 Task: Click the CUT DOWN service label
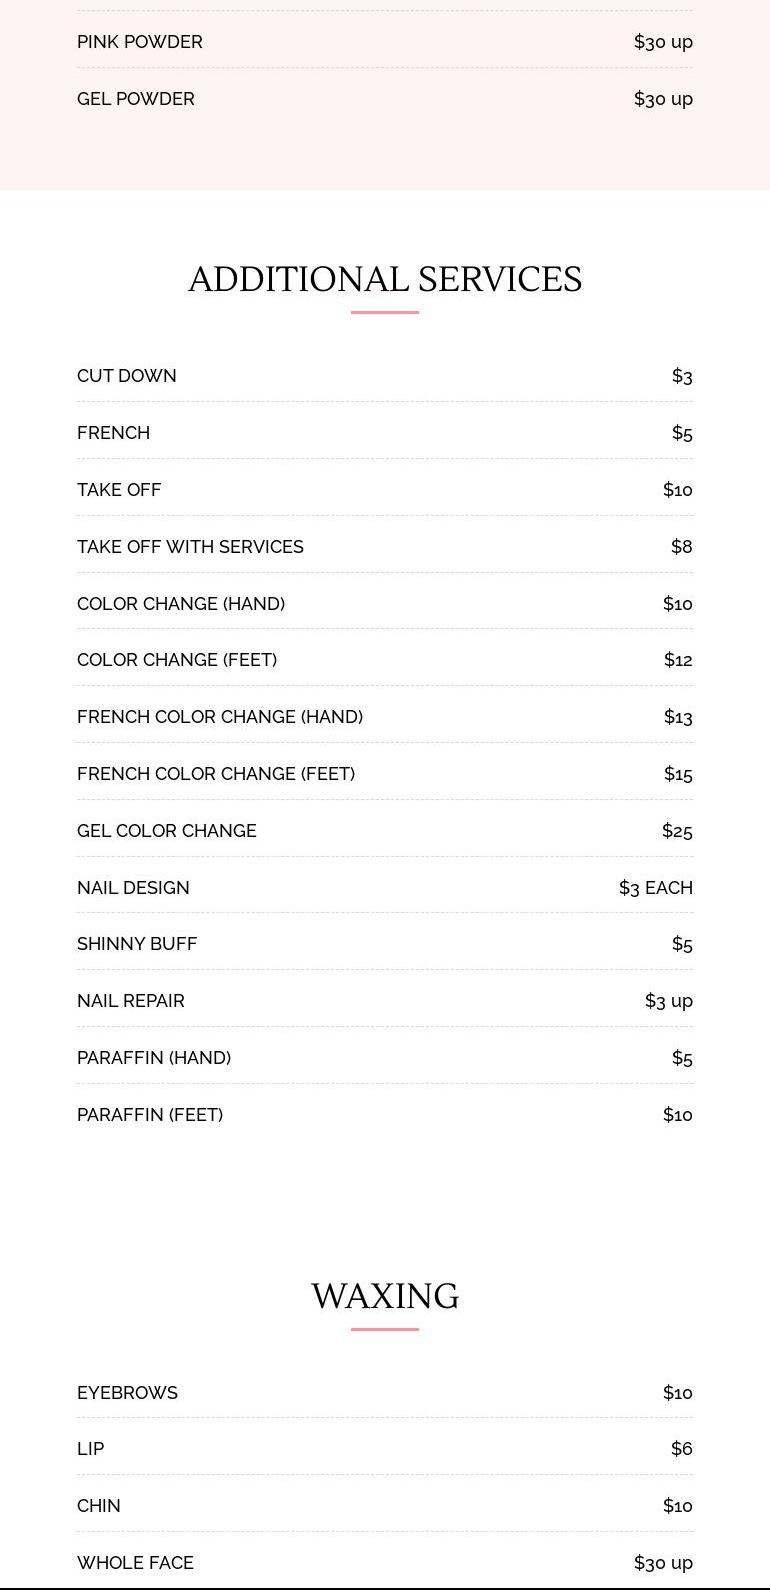coord(127,376)
